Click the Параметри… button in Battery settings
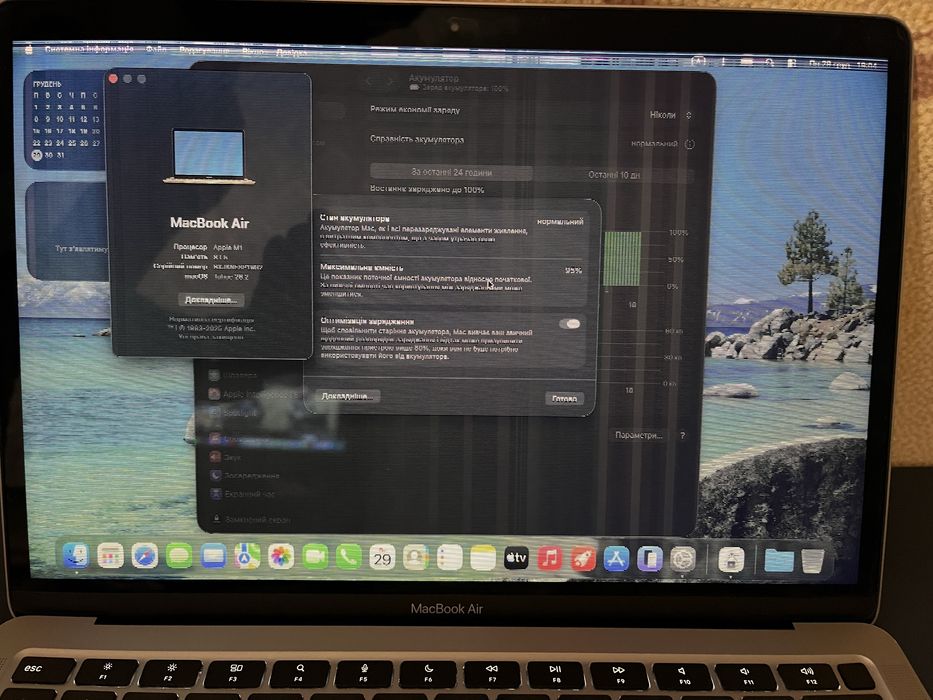This screenshot has width=933, height=700. (x=638, y=435)
